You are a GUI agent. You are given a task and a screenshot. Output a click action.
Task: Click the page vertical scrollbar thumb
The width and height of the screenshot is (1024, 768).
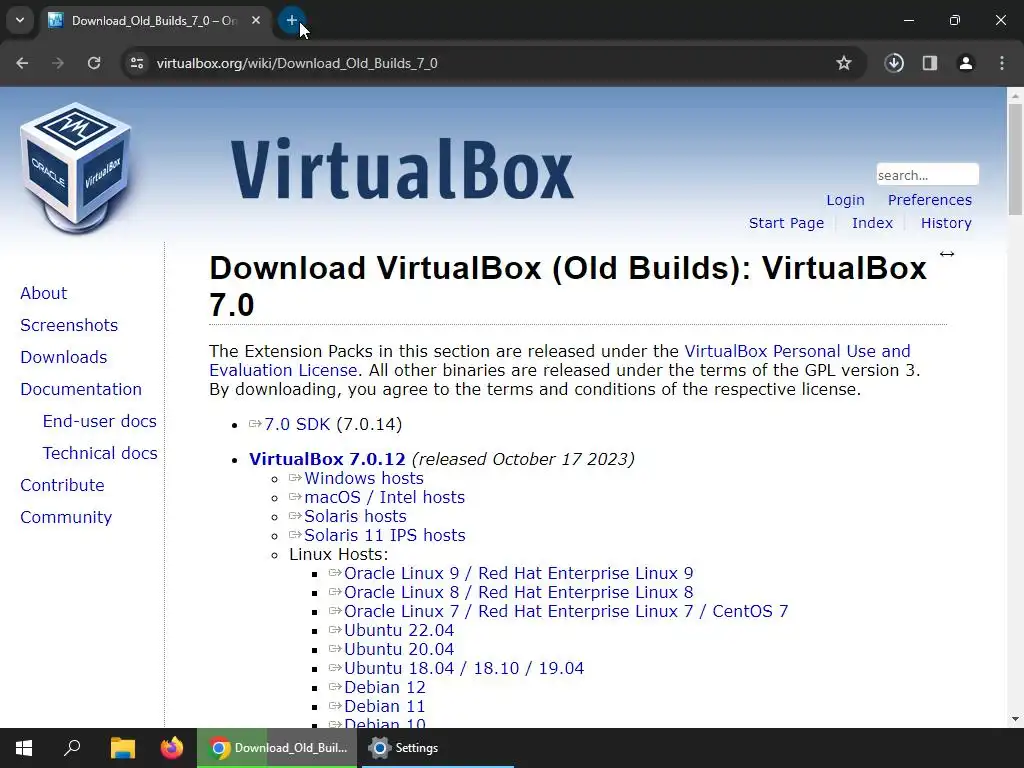click(x=1015, y=159)
